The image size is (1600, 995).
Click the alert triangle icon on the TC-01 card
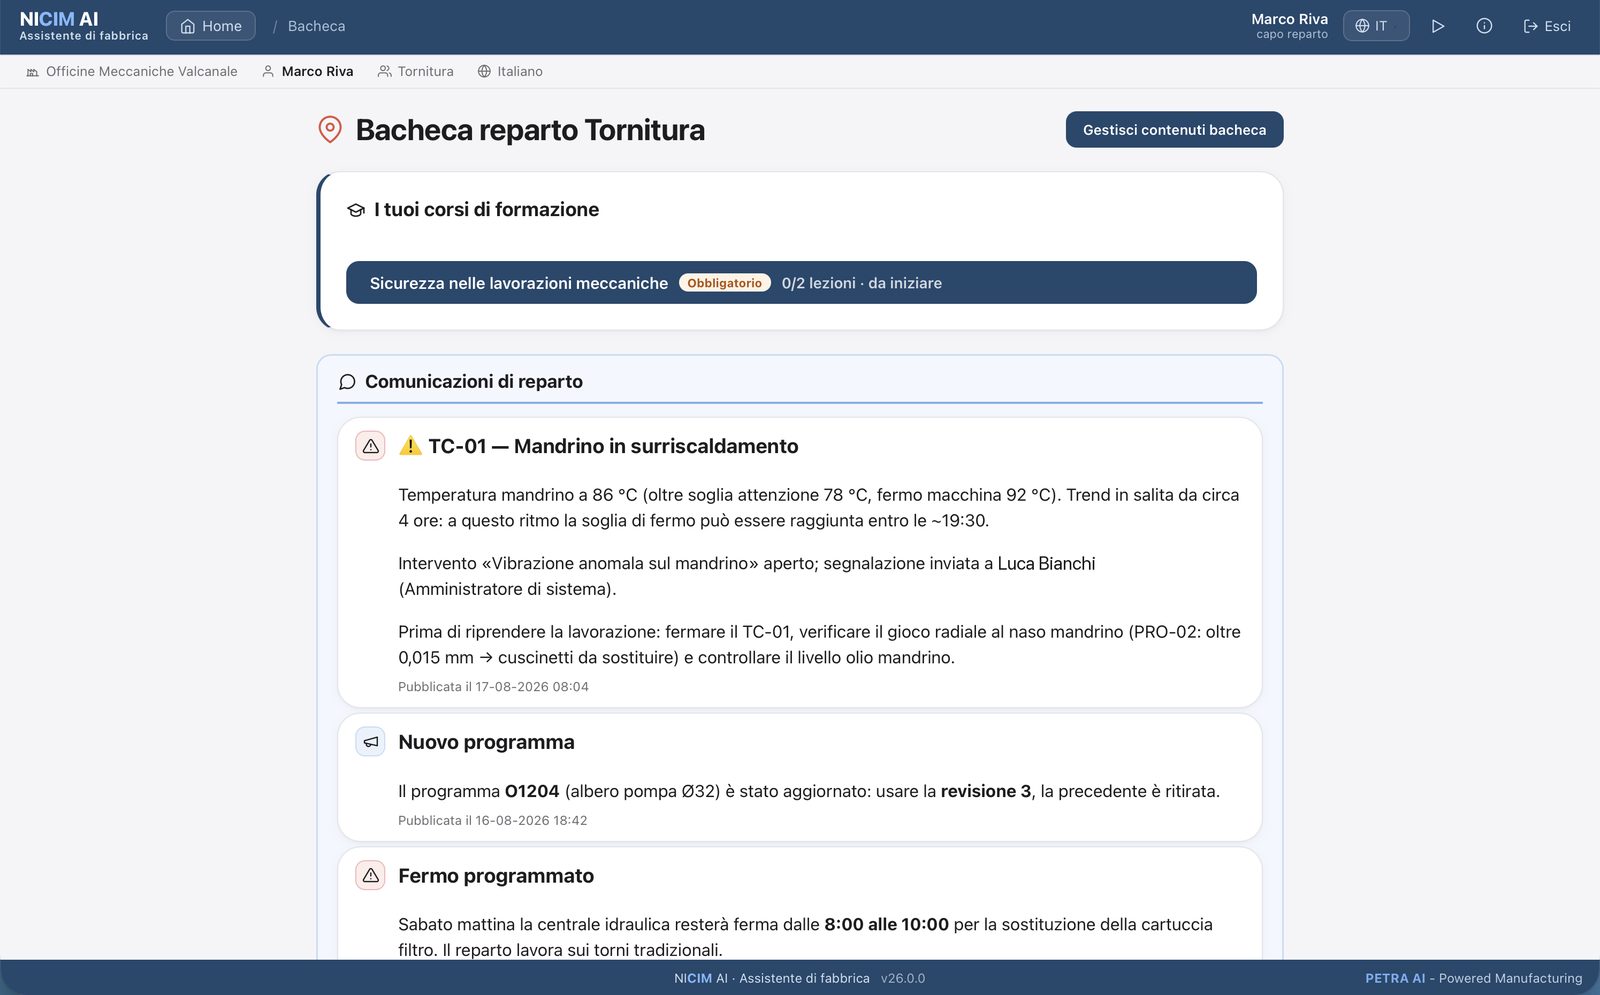click(x=370, y=446)
